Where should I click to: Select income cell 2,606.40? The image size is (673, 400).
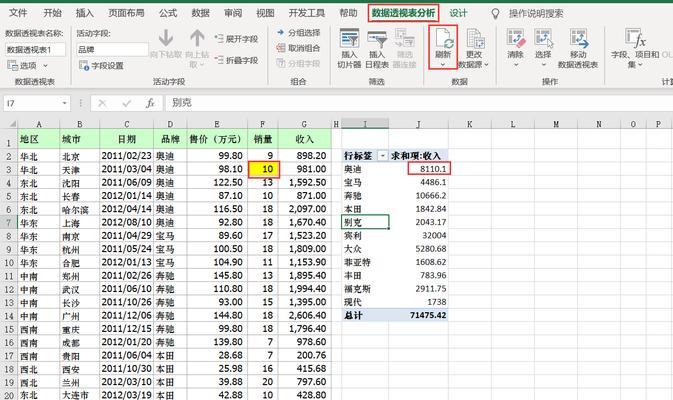[x=305, y=315]
